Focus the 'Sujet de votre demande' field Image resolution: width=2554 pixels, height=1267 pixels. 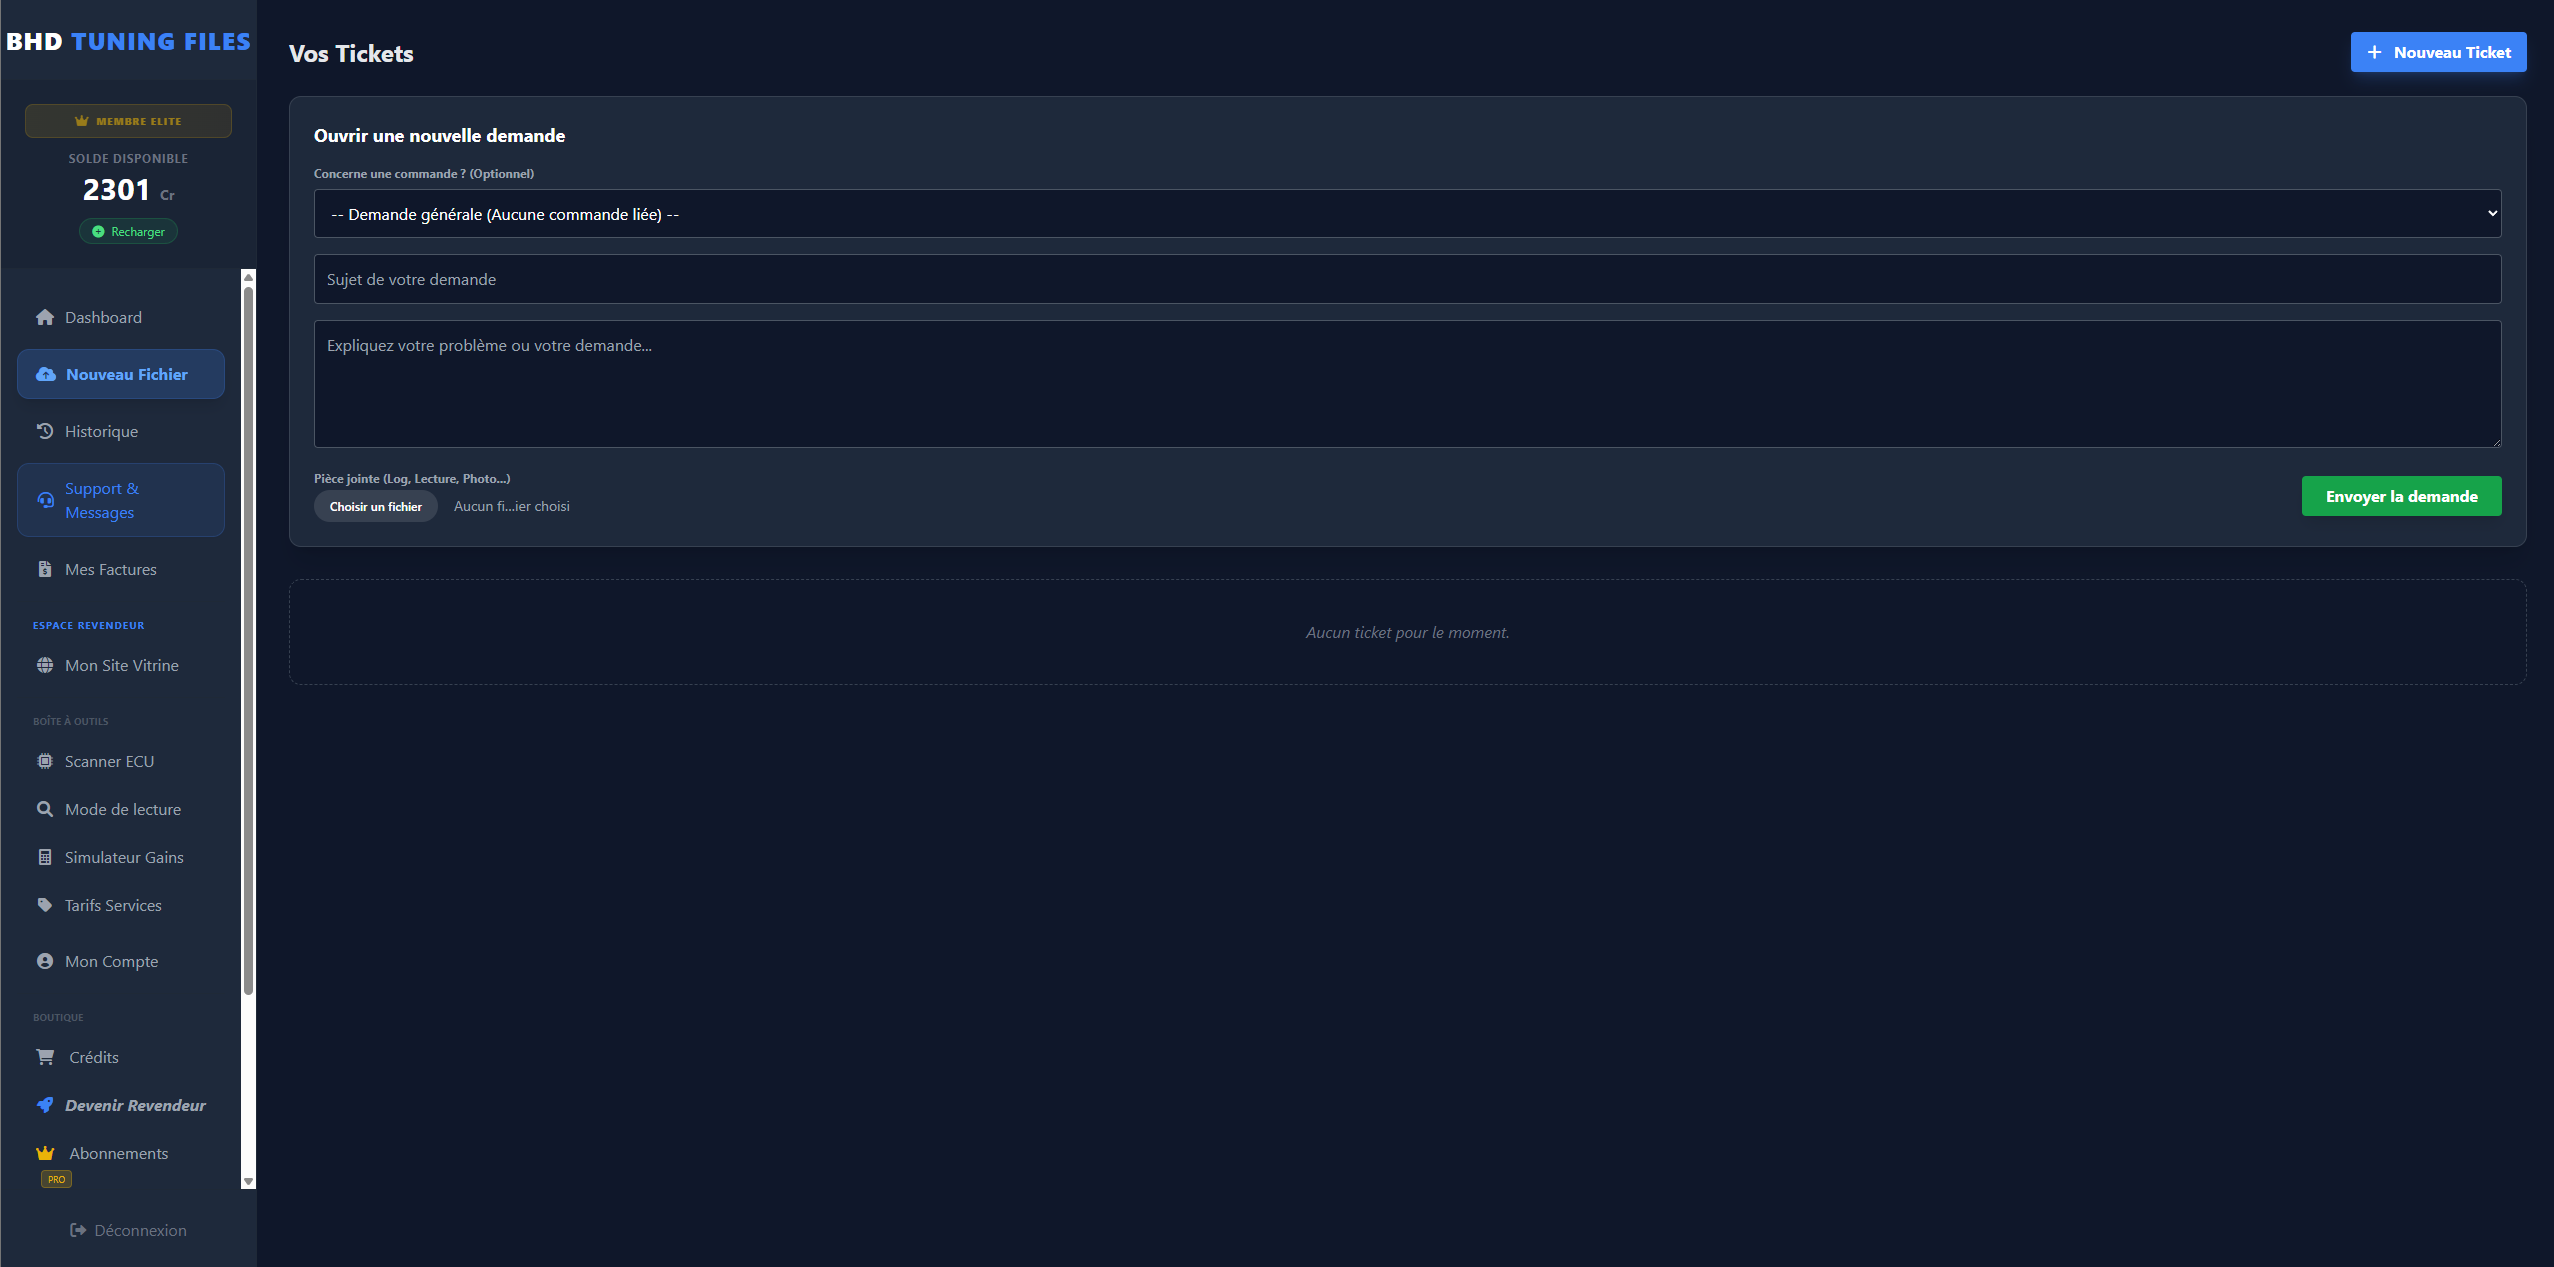click(1407, 279)
